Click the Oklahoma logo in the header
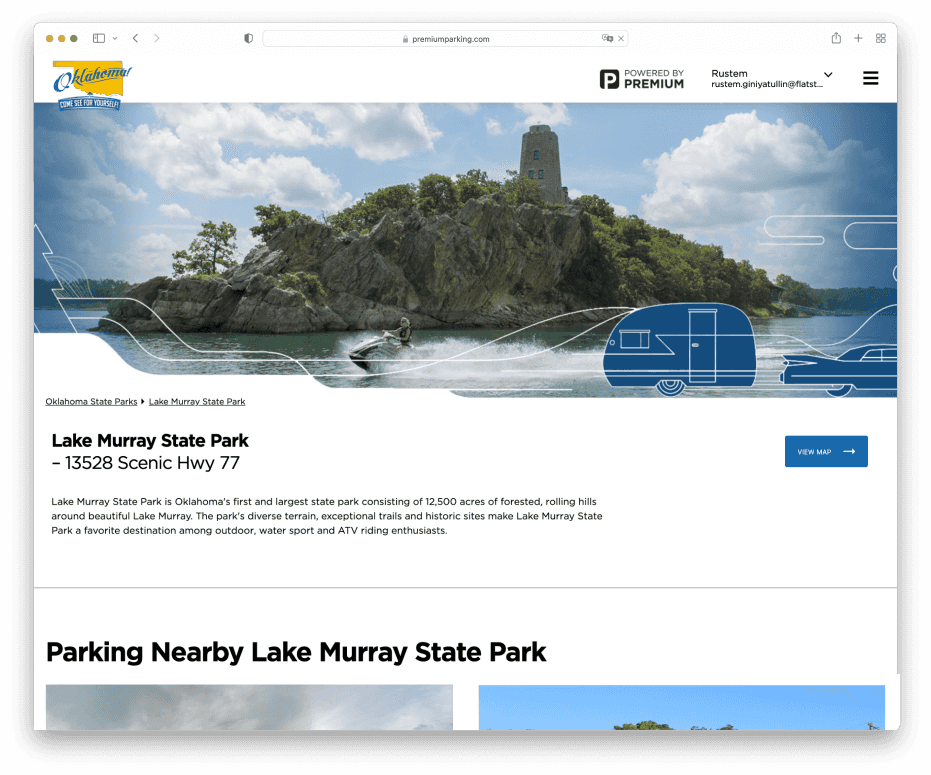 tap(92, 84)
